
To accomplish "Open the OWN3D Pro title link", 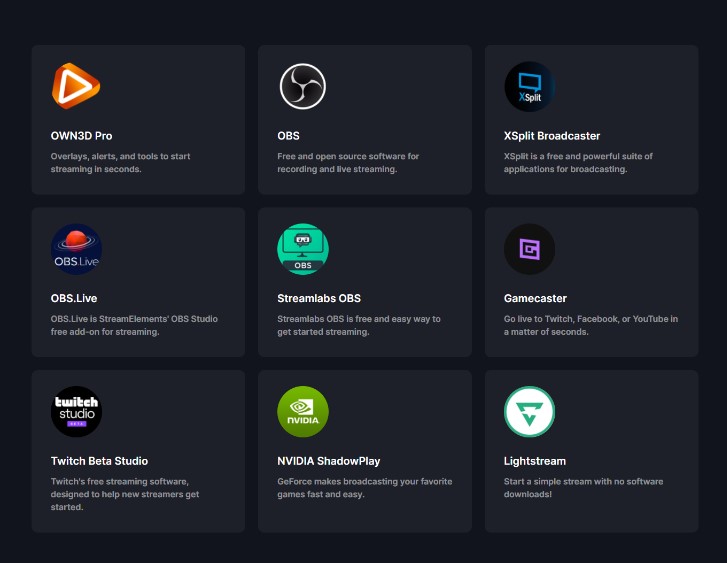I will pos(82,136).
